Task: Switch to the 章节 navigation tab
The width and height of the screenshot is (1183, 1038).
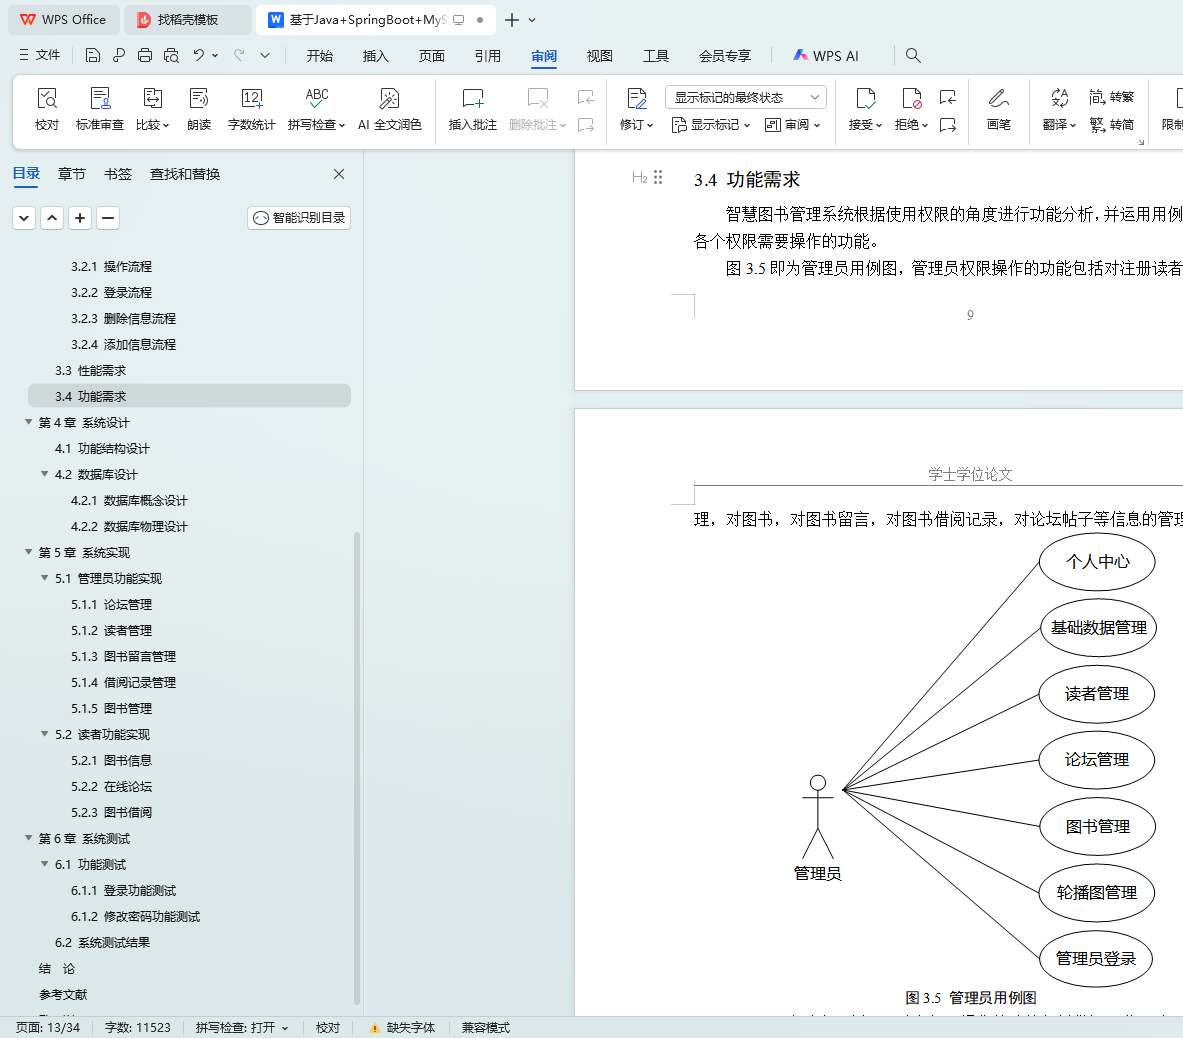Action: pos(72,174)
